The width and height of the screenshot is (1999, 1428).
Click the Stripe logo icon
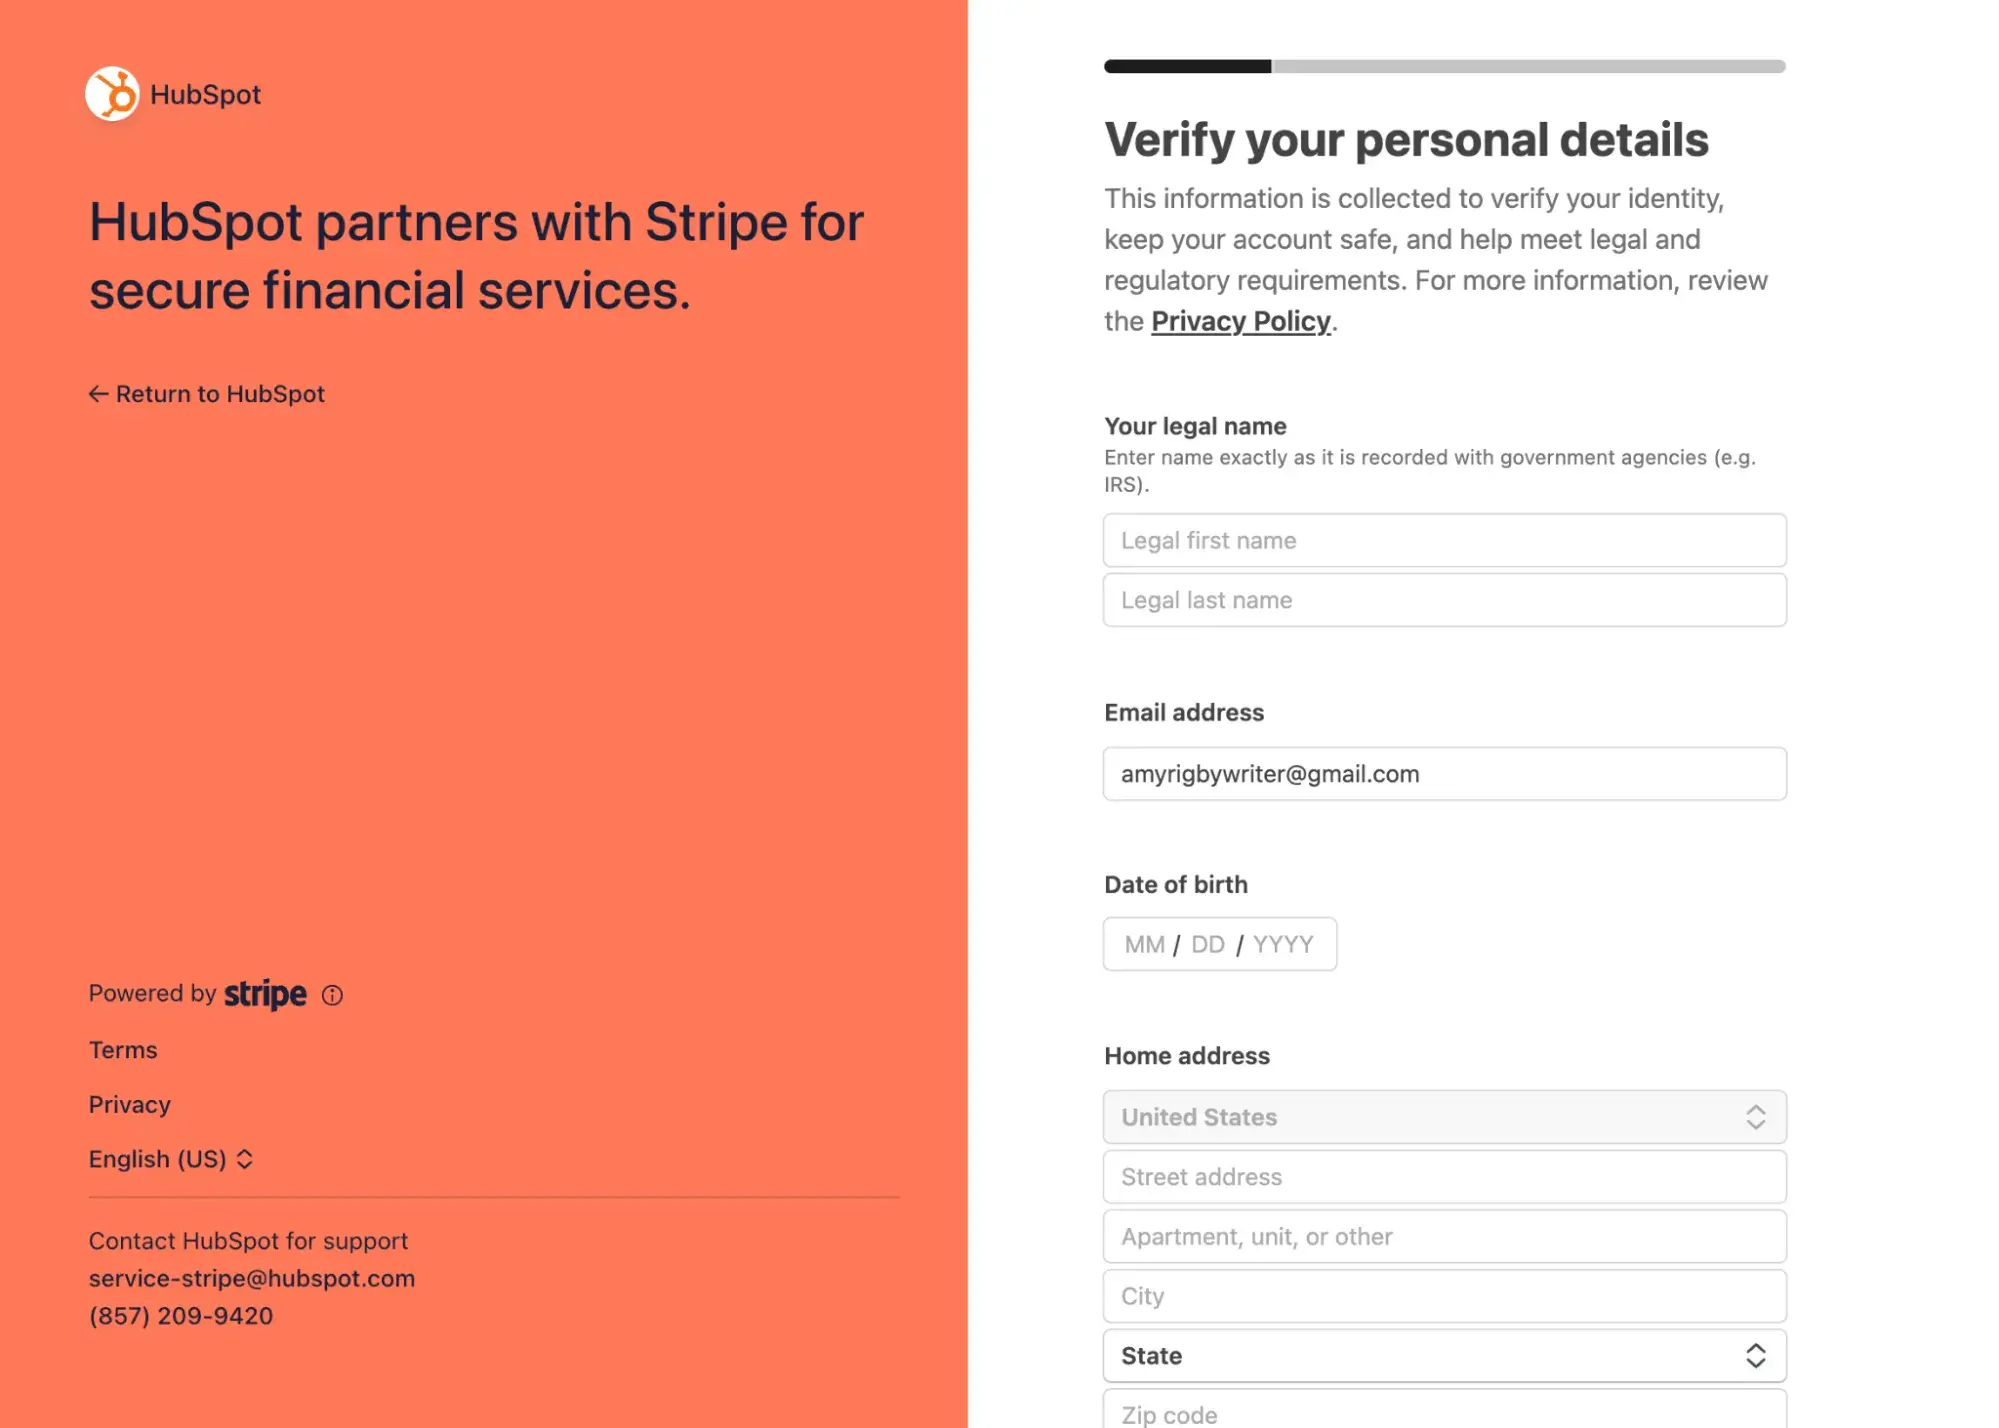coord(264,994)
